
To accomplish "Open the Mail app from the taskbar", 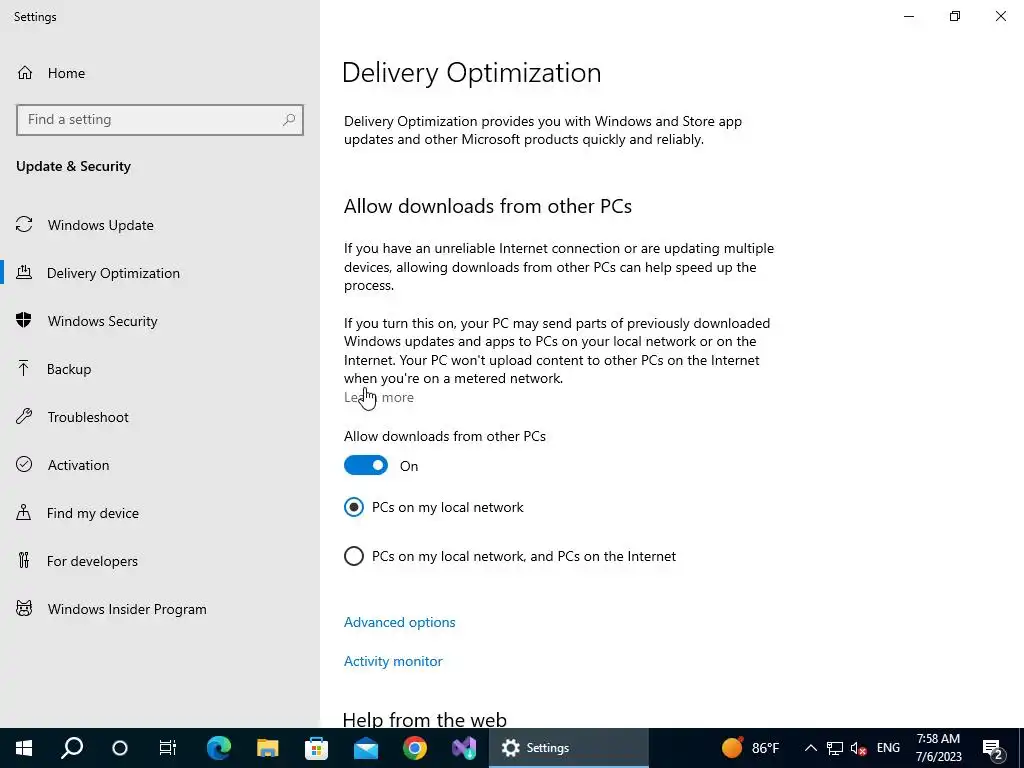I will click(366, 748).
